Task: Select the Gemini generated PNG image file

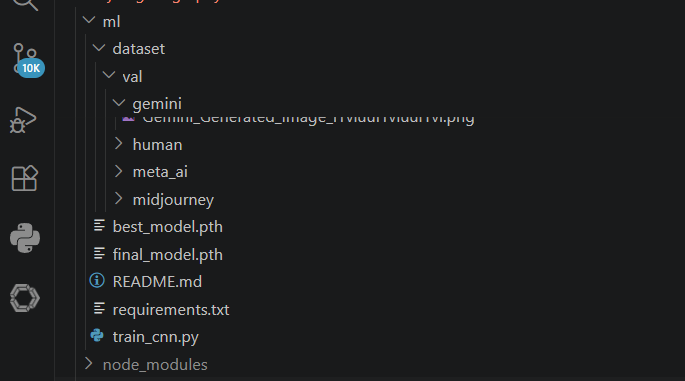Action: [308, 119]
